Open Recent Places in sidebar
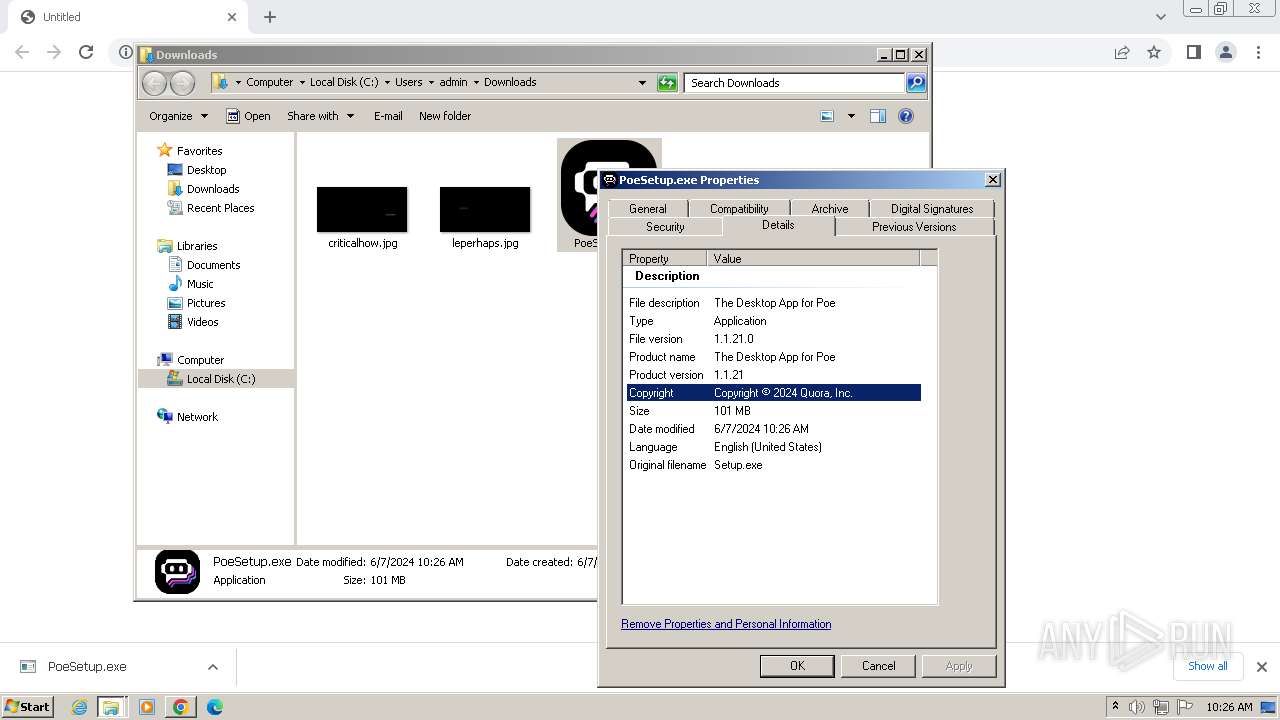Viewport: 1280px width, 720px height. 220,208
